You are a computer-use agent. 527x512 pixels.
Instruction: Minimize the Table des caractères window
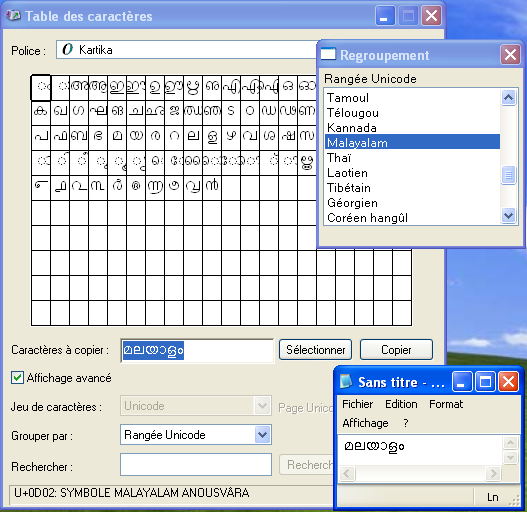pyautogui.click(x=385, y=15)
